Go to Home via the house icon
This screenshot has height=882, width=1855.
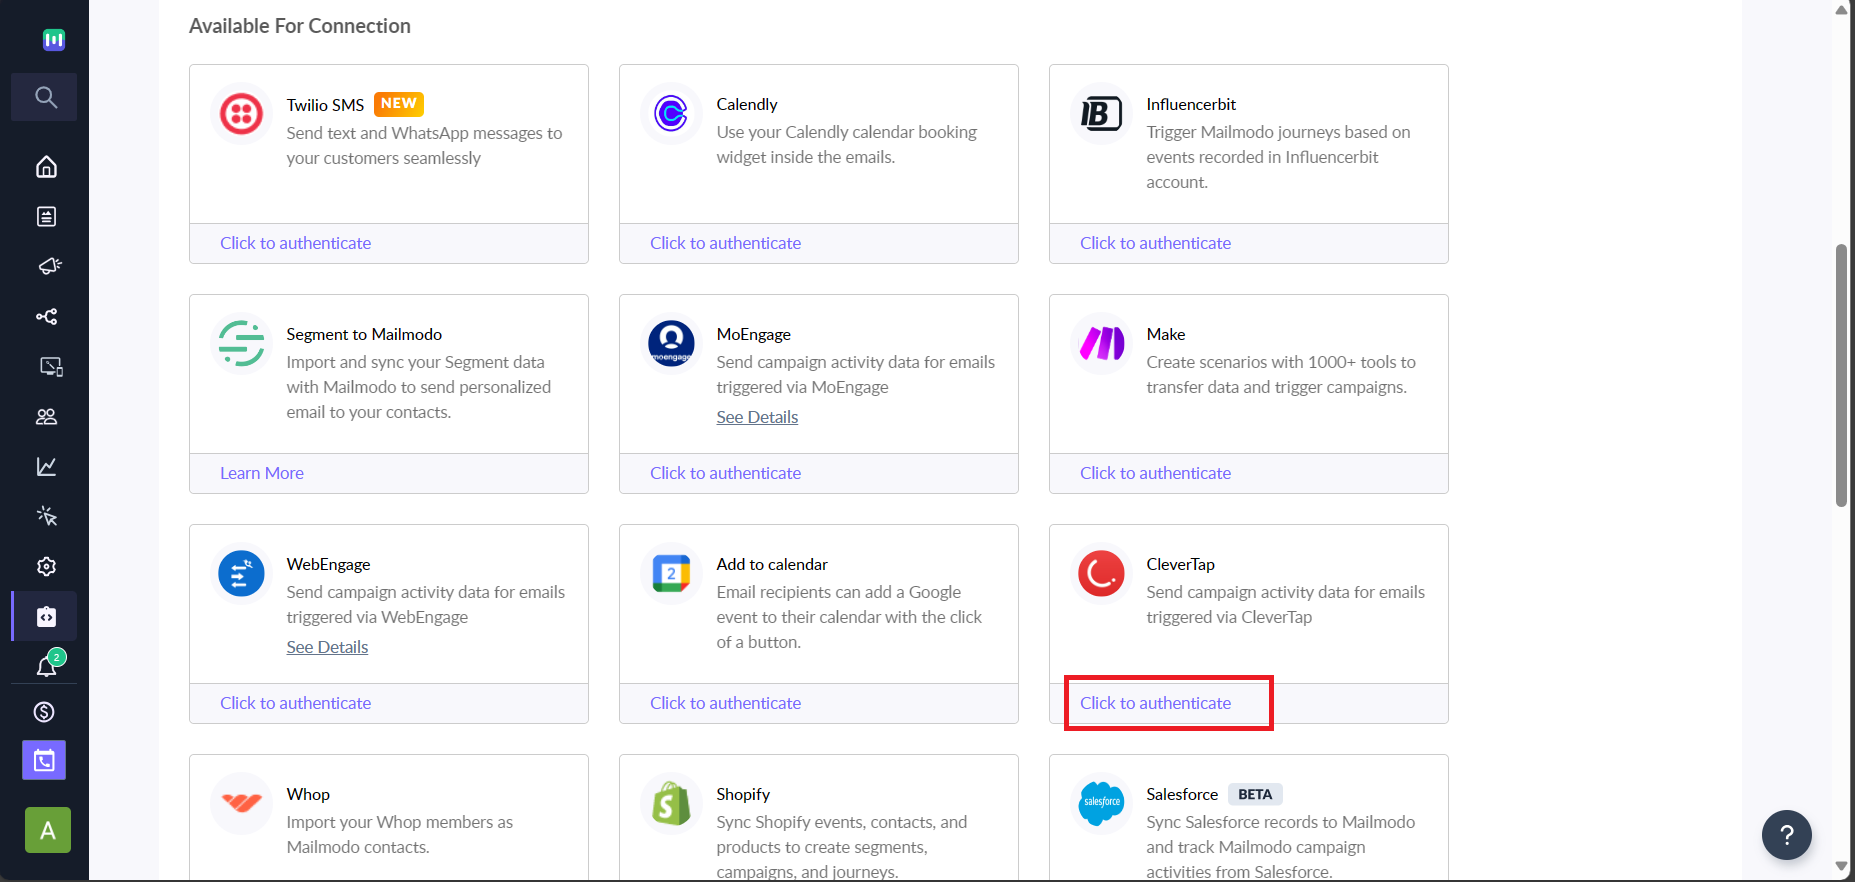point(46,167)
